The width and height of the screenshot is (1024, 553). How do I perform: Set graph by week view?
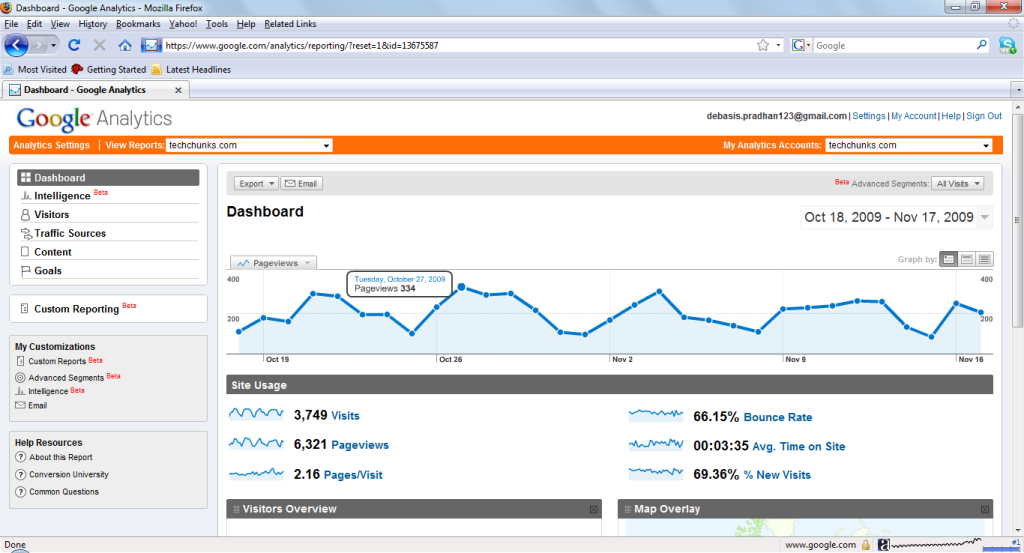point(967,259)
